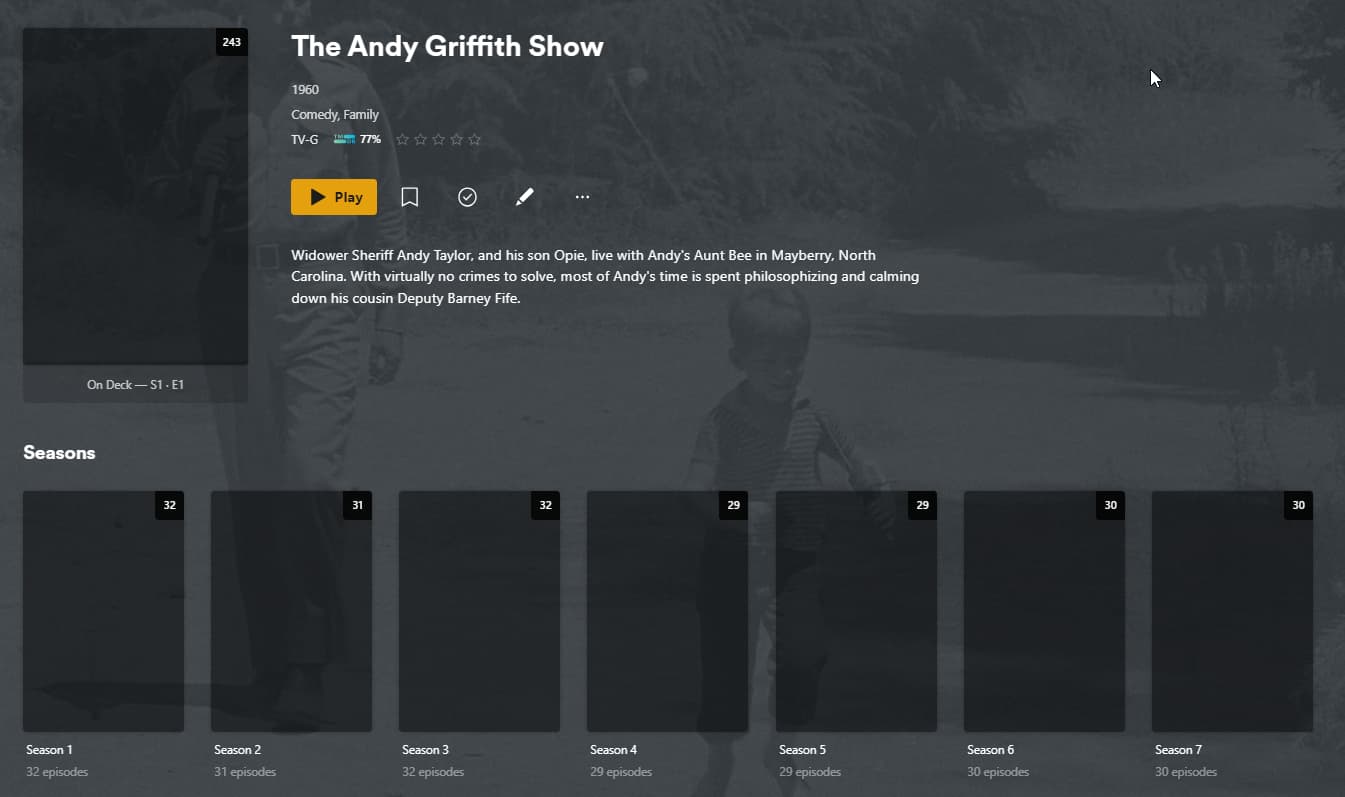Rate the show five stars
The height and width of the screenshot is (797, 1345).
pos(474,140)
